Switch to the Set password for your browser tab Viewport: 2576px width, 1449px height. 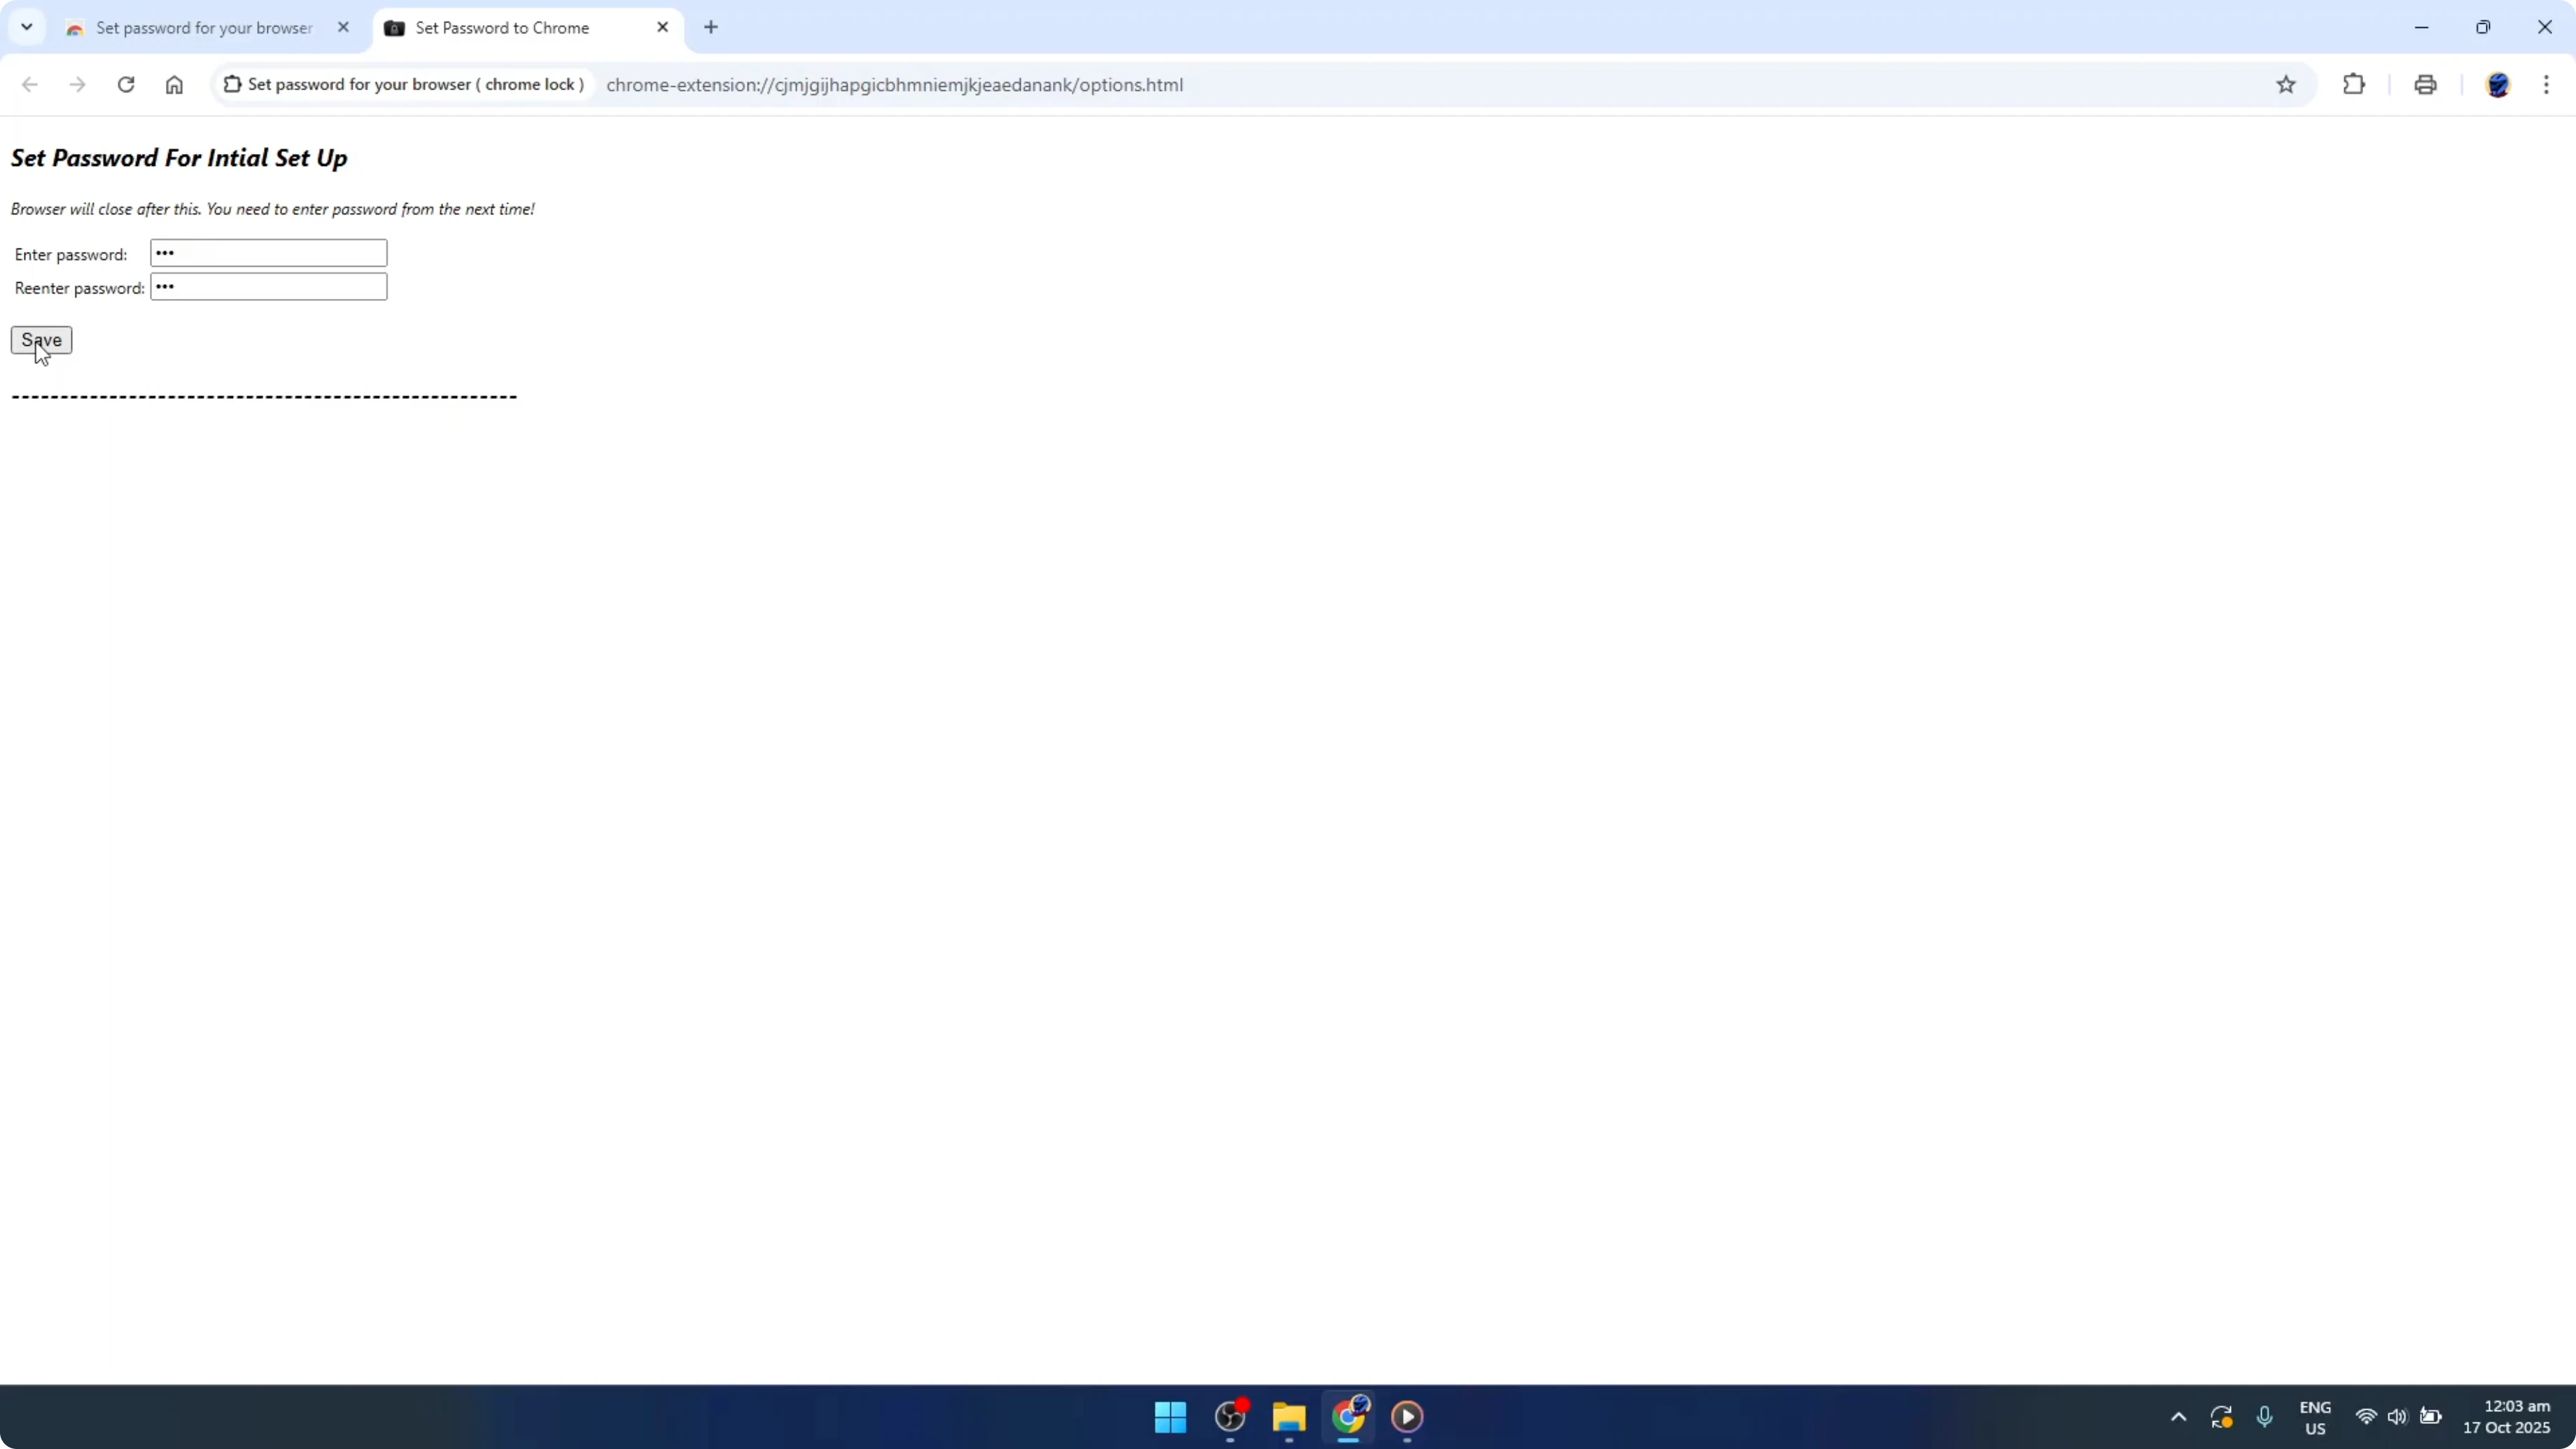coord(195,27)
